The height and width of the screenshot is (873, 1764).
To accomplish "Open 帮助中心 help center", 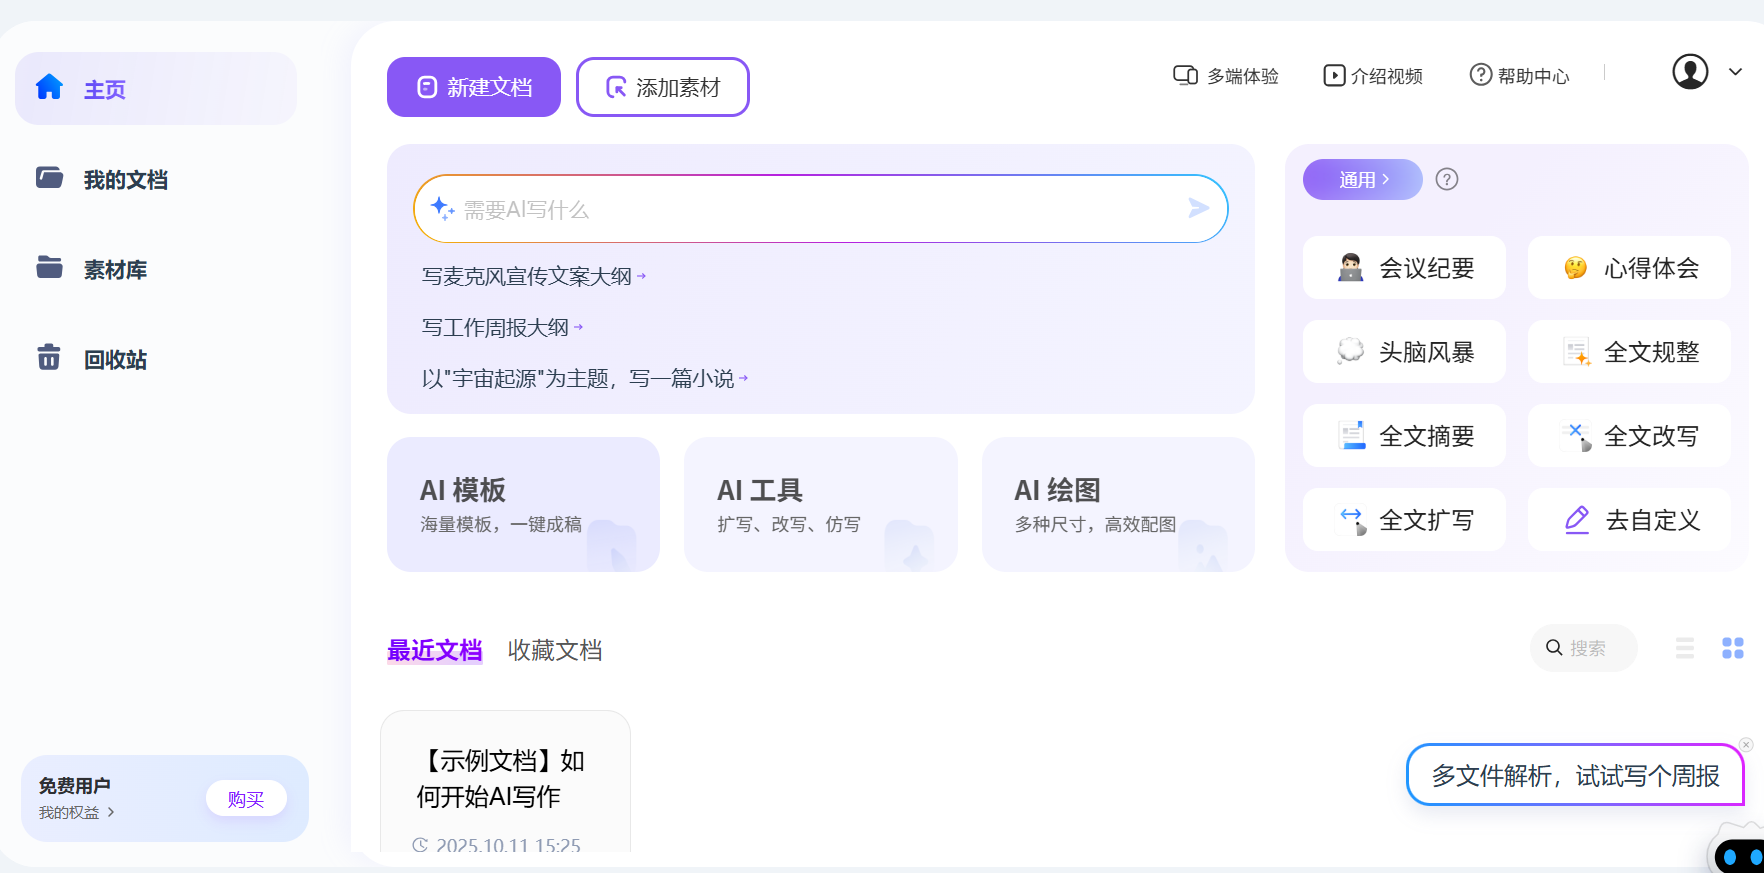I will [x=1519, y=76].
